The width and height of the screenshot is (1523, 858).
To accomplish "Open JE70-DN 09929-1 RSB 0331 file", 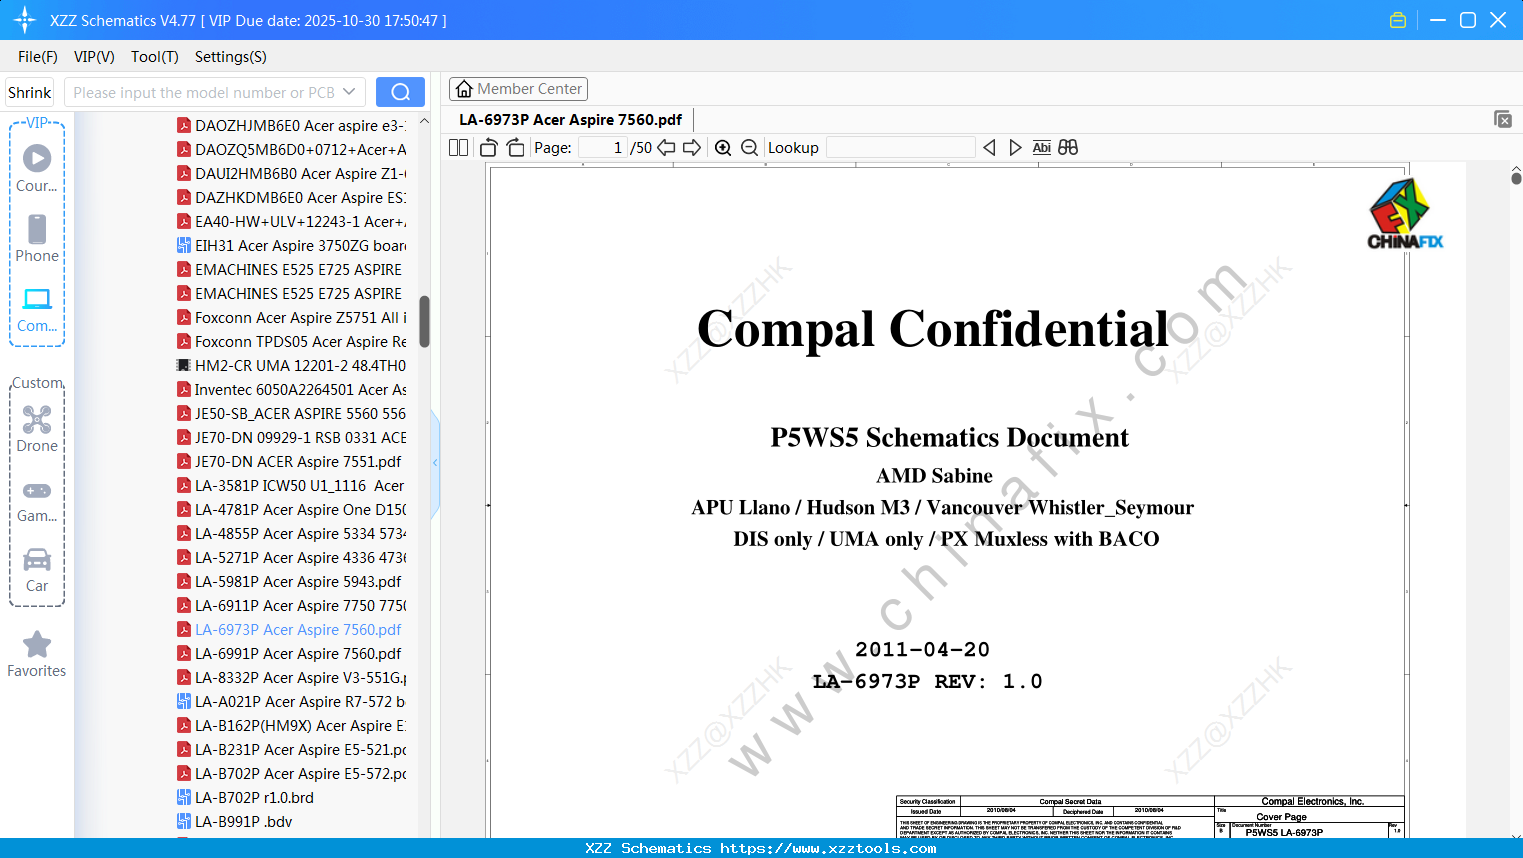I will (292, 438).
